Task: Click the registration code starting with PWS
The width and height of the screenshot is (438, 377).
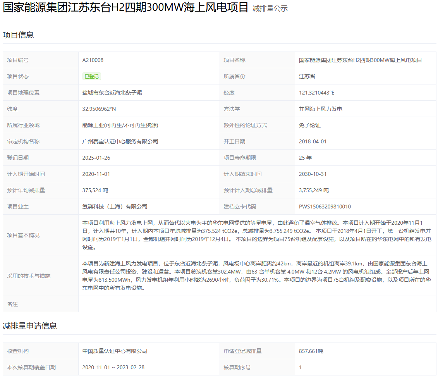Action: click(x=325, y=207)
